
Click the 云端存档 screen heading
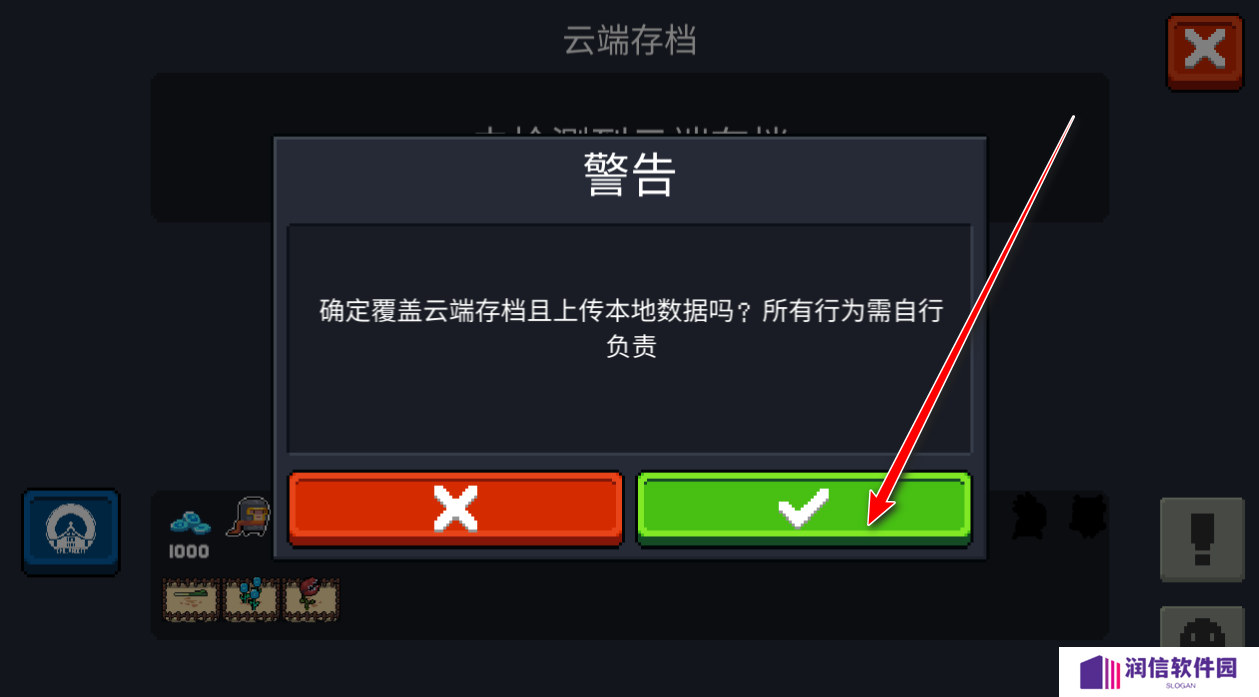click(x=630, y=41)
